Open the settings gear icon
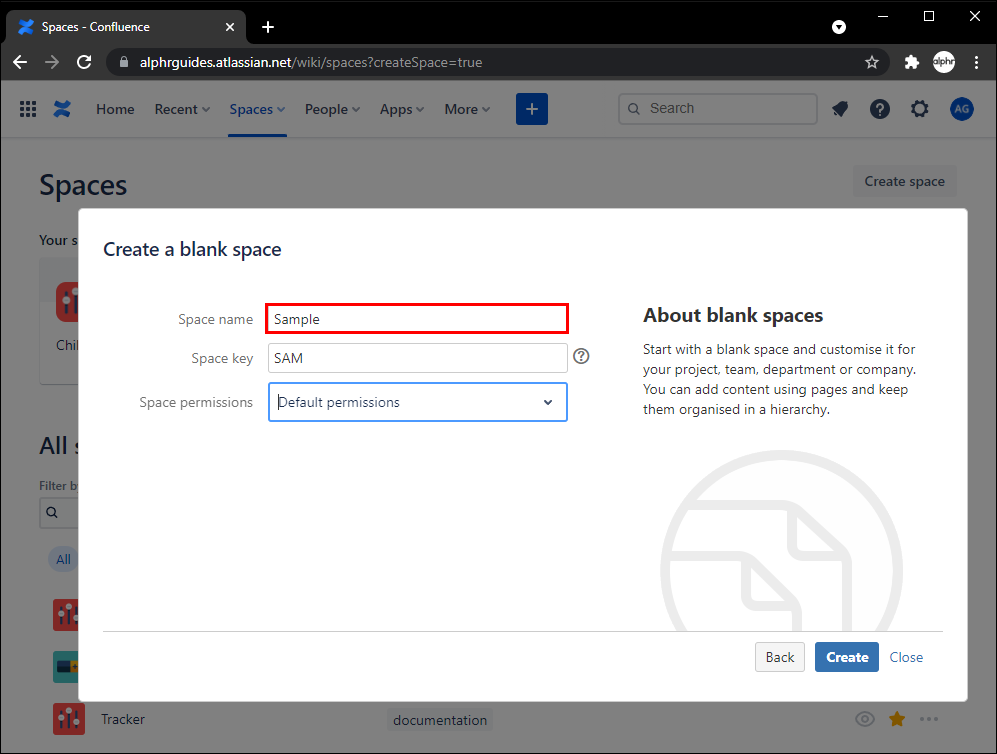 pos(920,109)
